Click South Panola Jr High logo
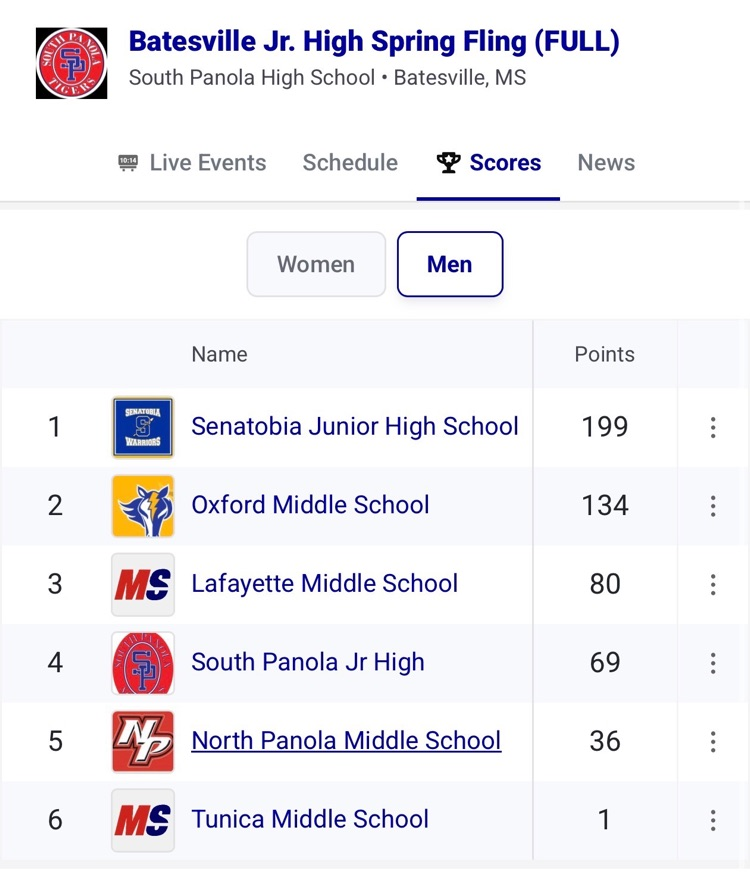The image size is (750, 873). 143,663
